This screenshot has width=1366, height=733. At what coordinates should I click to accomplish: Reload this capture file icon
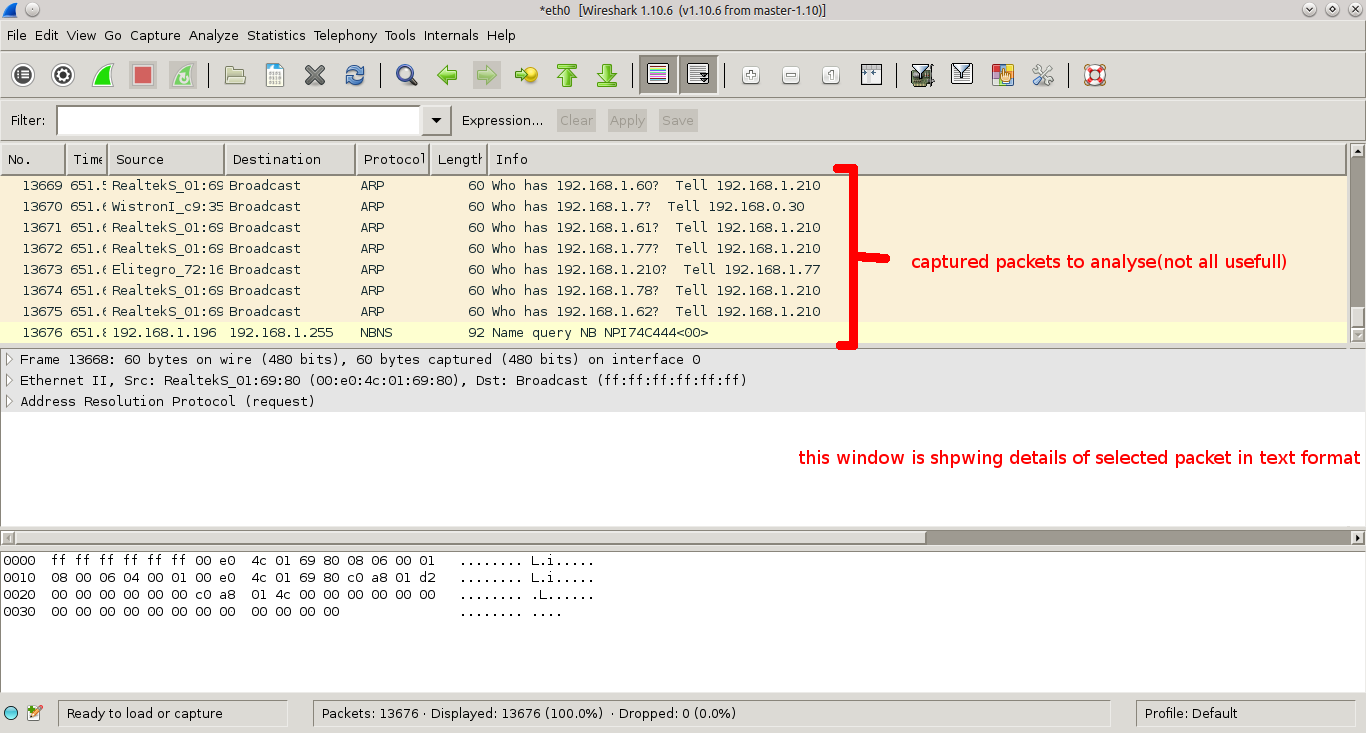pos(355,75)
